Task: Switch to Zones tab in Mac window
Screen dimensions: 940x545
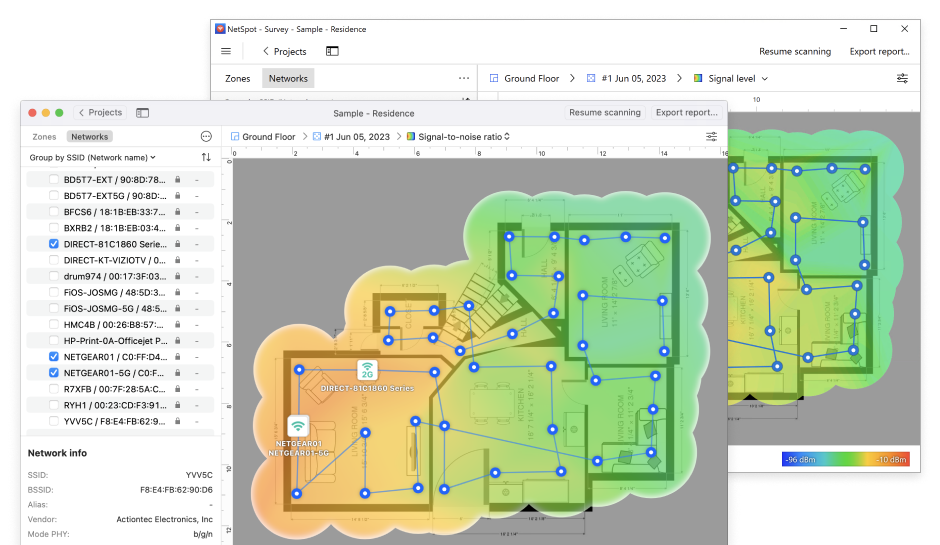Action: 44,137
